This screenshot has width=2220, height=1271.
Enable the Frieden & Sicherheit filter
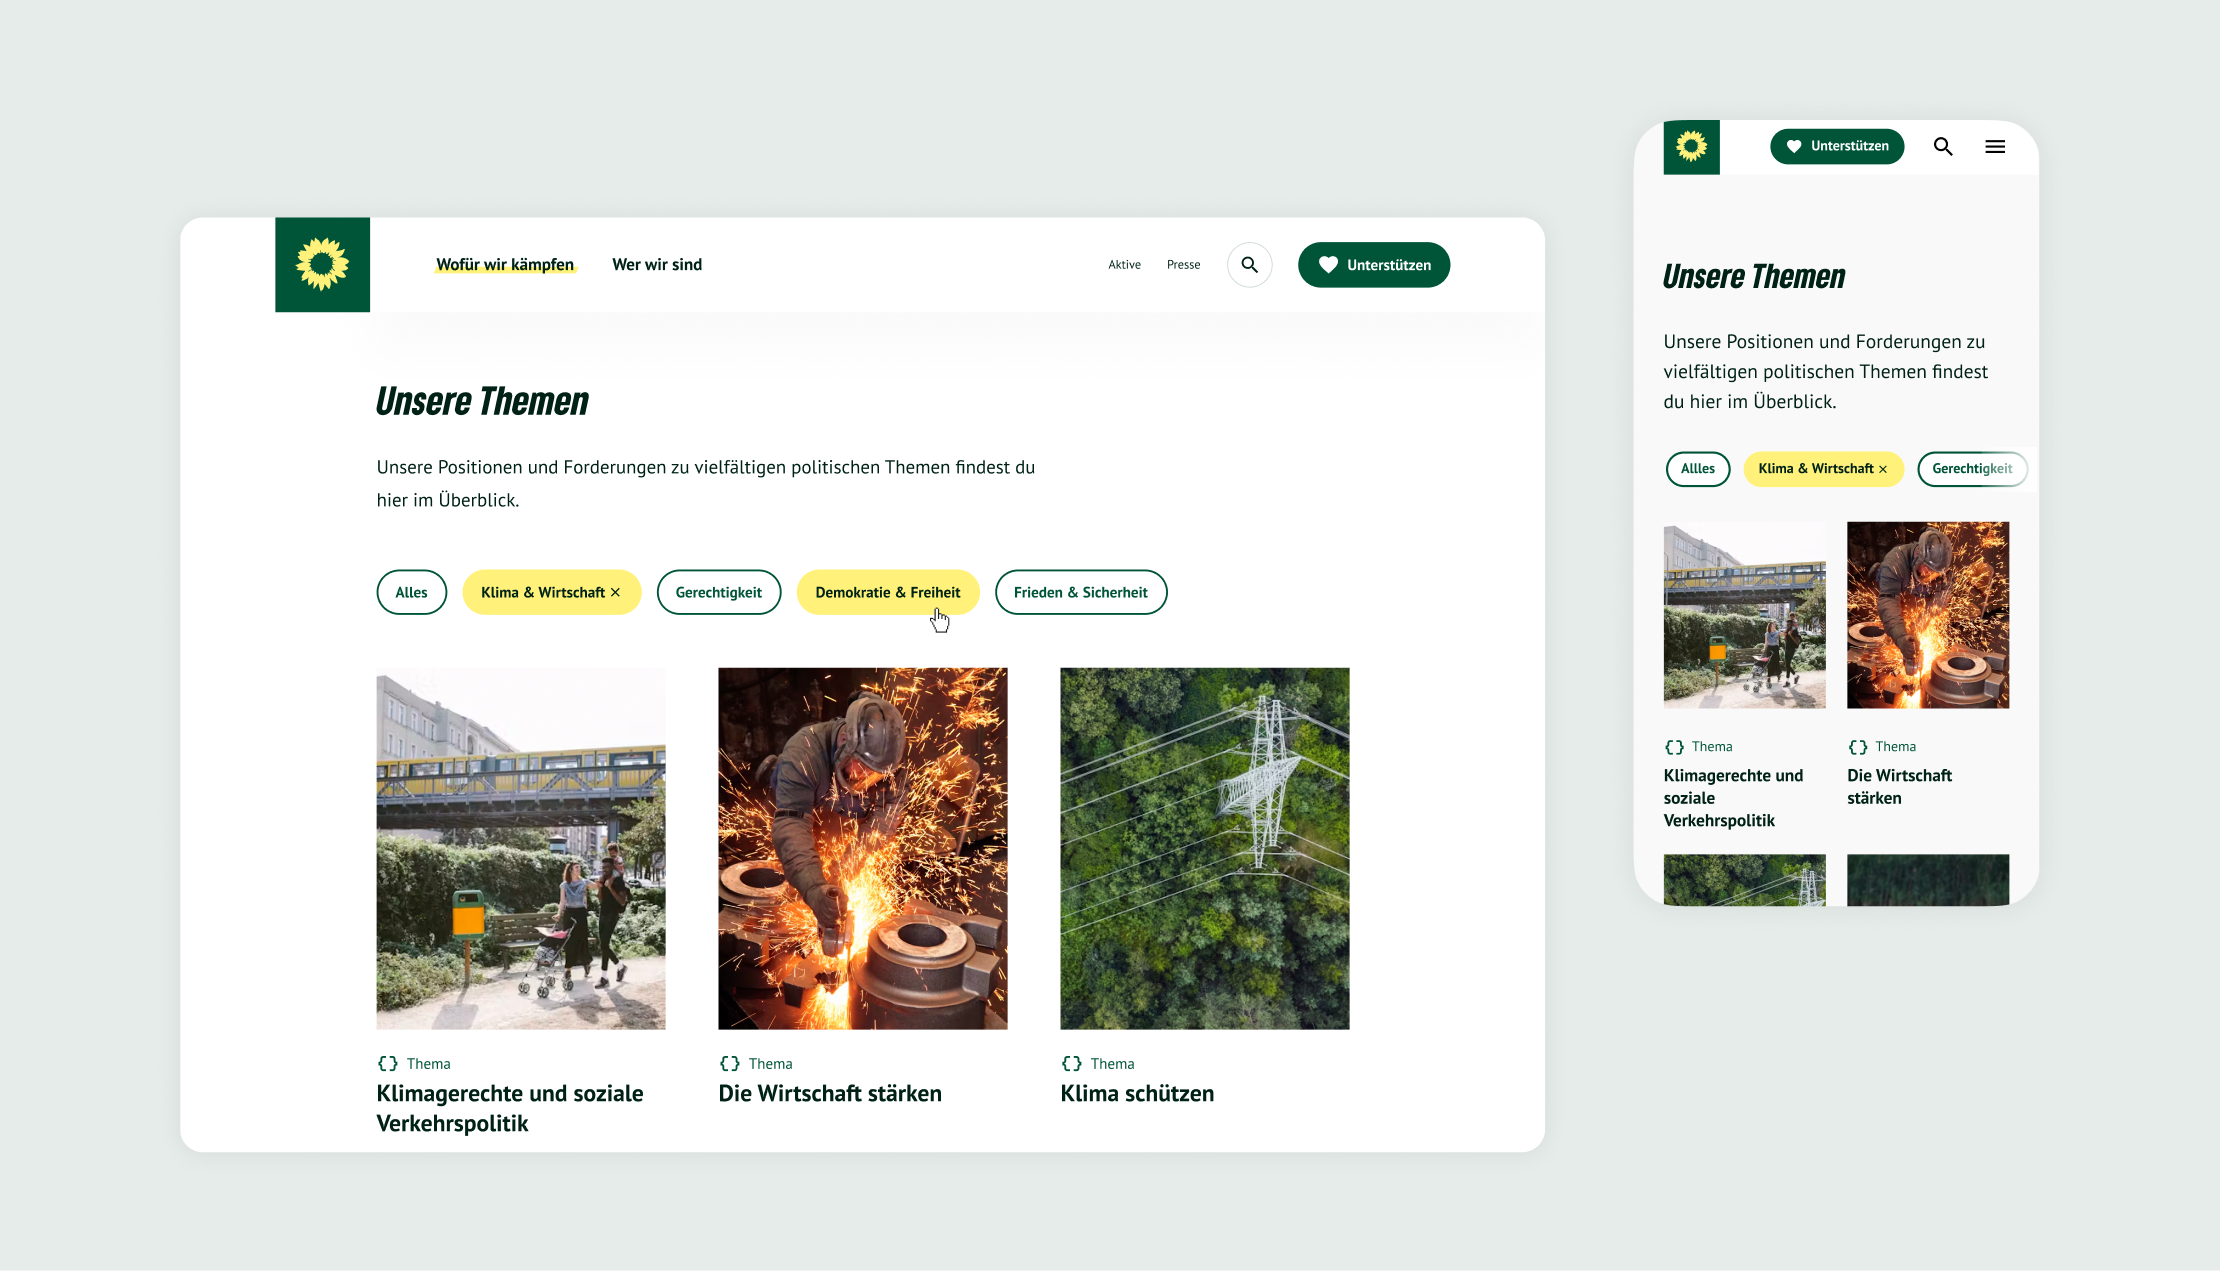(1081, 592)
